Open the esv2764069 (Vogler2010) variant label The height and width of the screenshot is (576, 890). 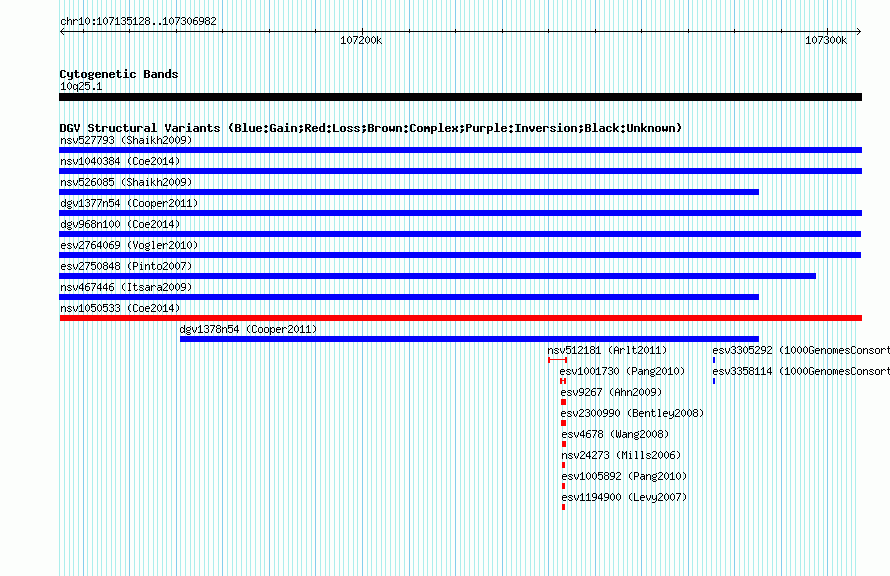[129, 245]
